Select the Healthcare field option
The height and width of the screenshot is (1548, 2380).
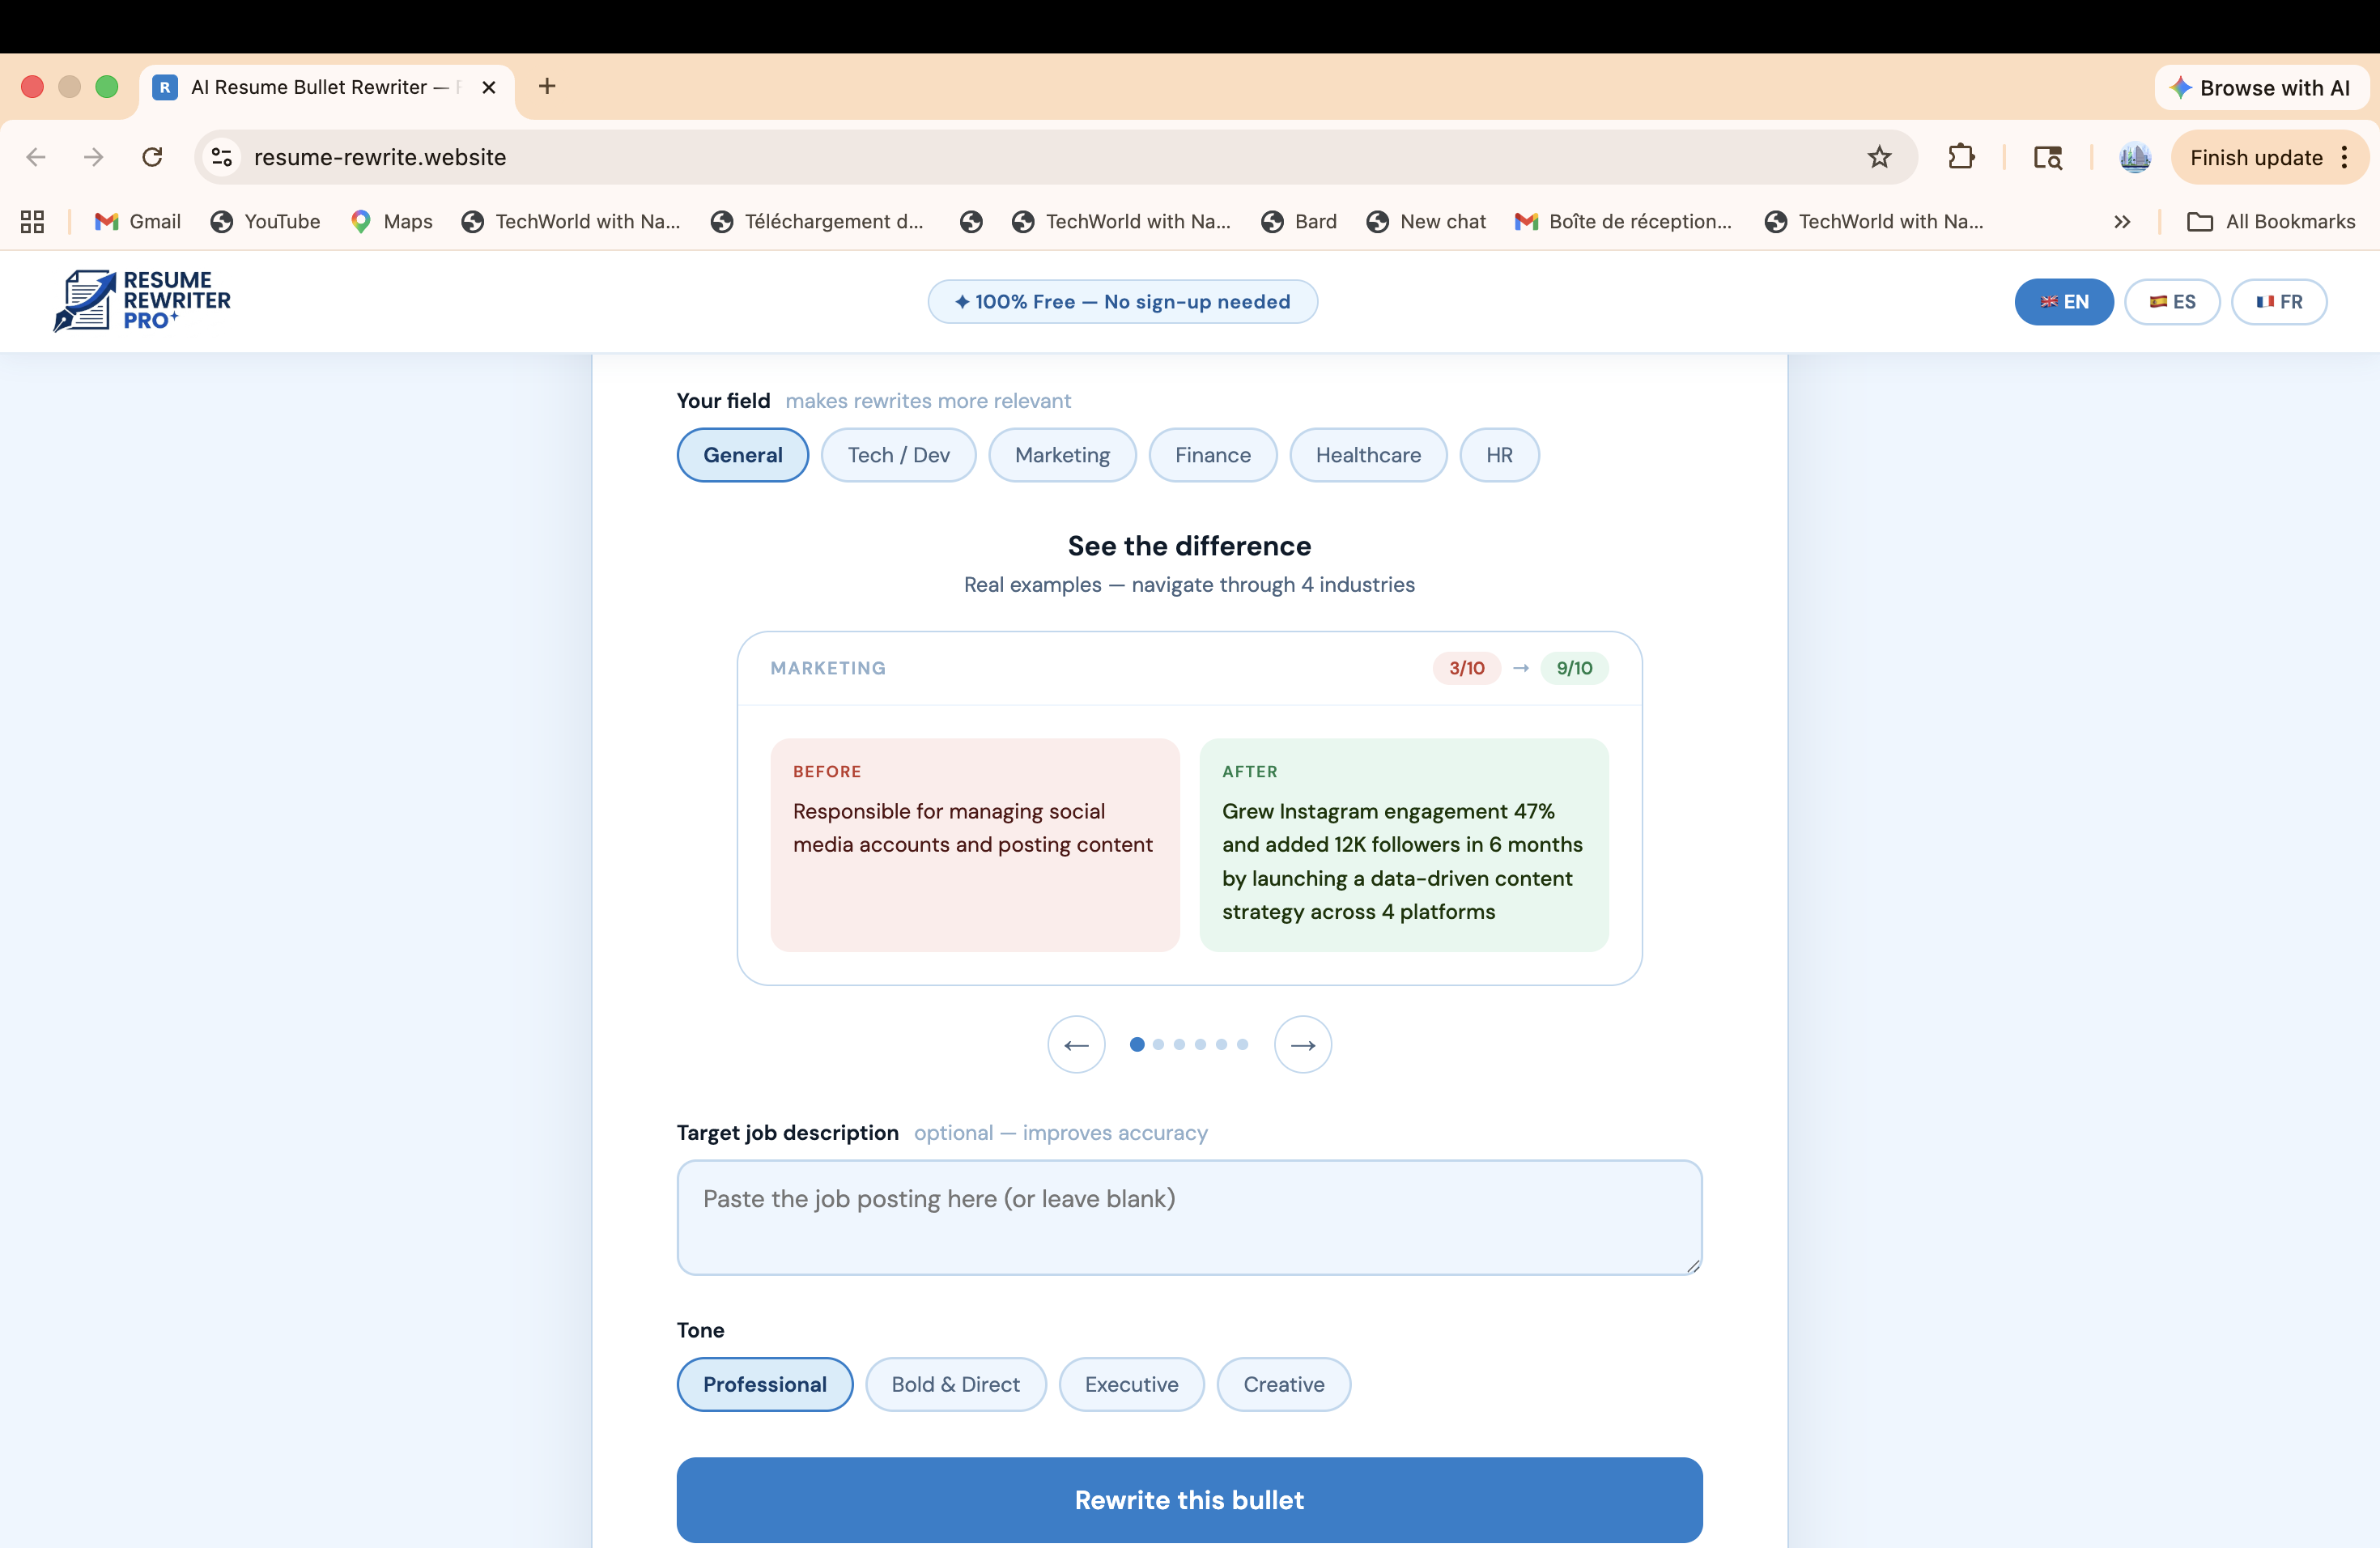[1368, 455]
